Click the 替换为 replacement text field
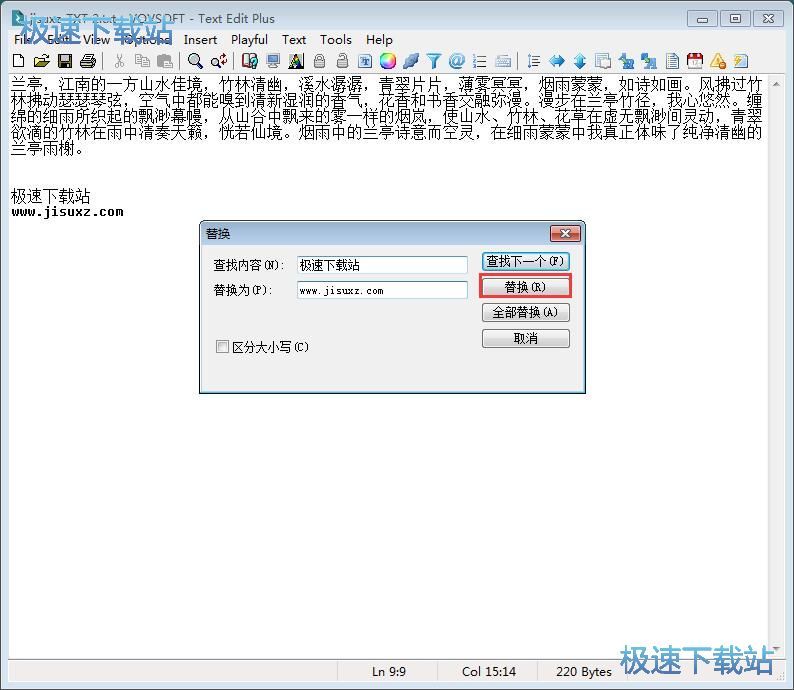 [382, 291]
